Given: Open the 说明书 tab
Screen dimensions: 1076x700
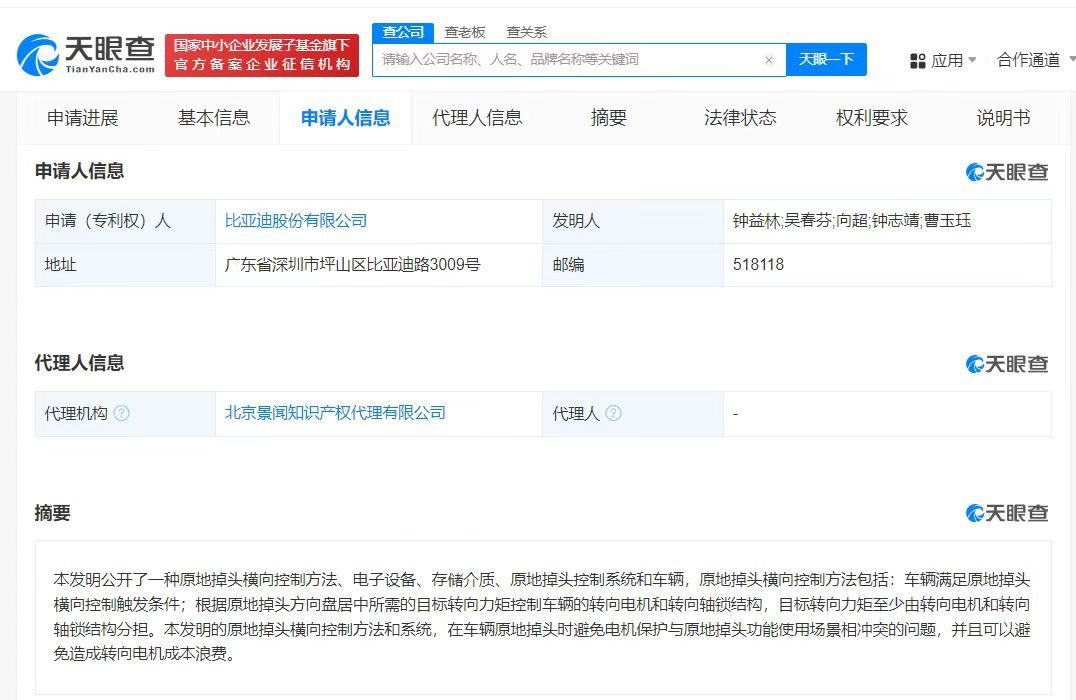Looking at the screenshot, I should (1001, 117).
